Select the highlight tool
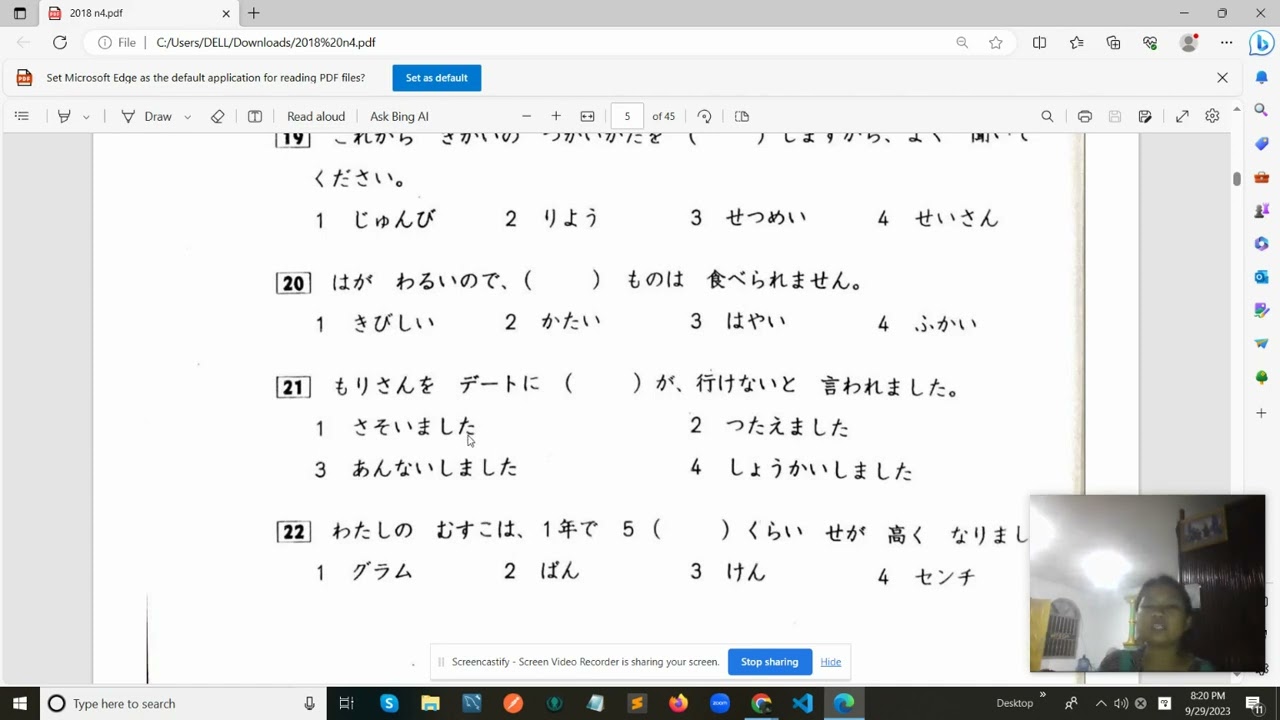 [64, 116]
